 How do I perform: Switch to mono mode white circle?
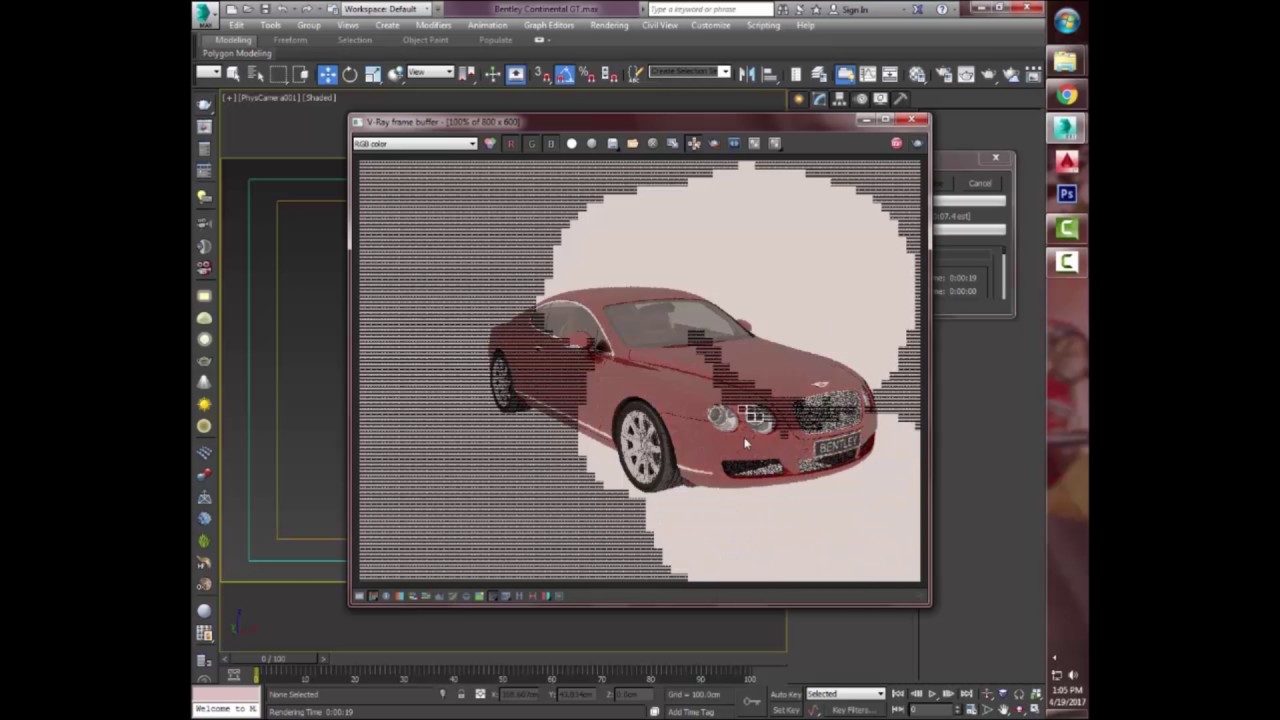(571, 144)
